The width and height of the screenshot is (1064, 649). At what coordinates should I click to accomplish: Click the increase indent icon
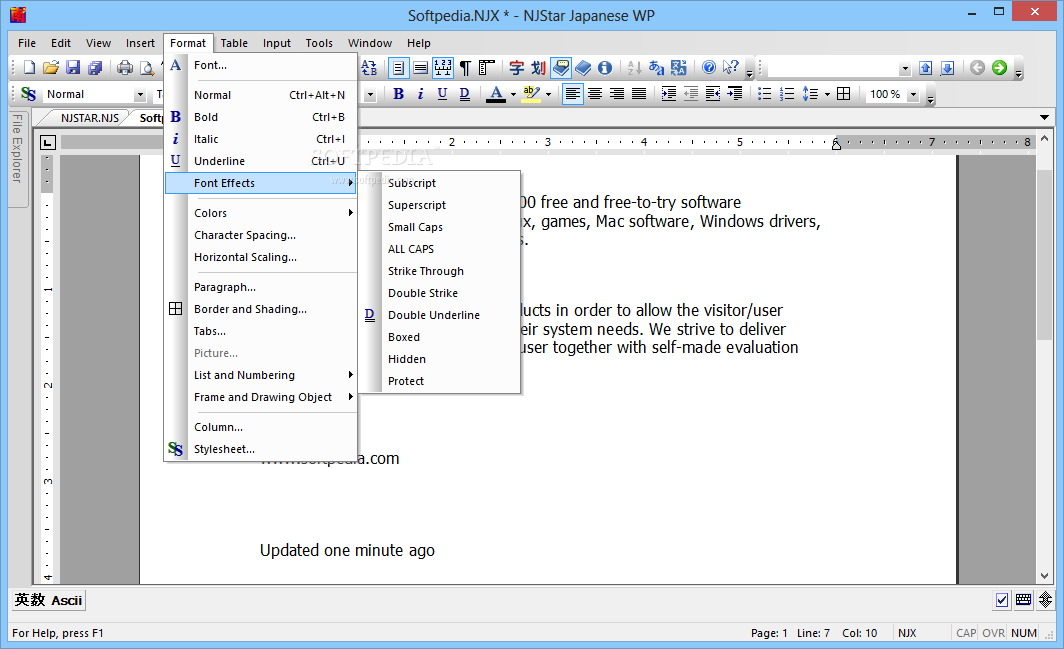tap(669, 94)
